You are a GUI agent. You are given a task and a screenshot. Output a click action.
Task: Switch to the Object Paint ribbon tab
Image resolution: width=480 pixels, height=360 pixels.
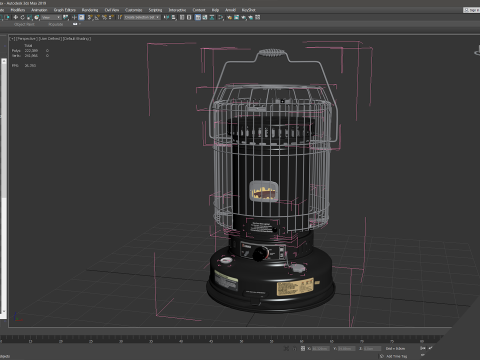(x=24, y=24)
